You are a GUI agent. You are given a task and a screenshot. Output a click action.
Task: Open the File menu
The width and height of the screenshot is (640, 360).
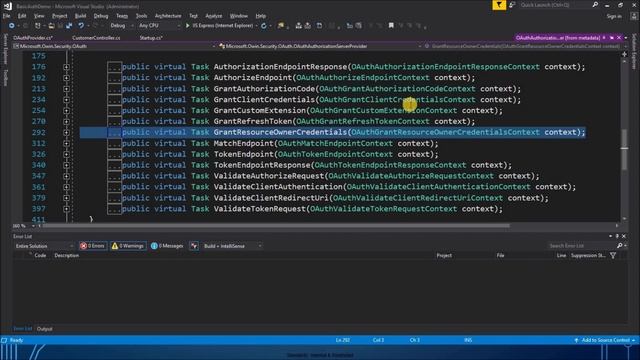coord(7,16)
